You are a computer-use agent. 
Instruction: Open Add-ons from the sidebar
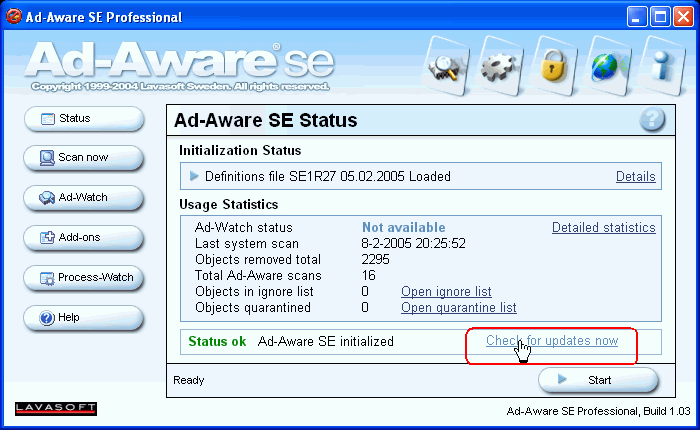84,238
